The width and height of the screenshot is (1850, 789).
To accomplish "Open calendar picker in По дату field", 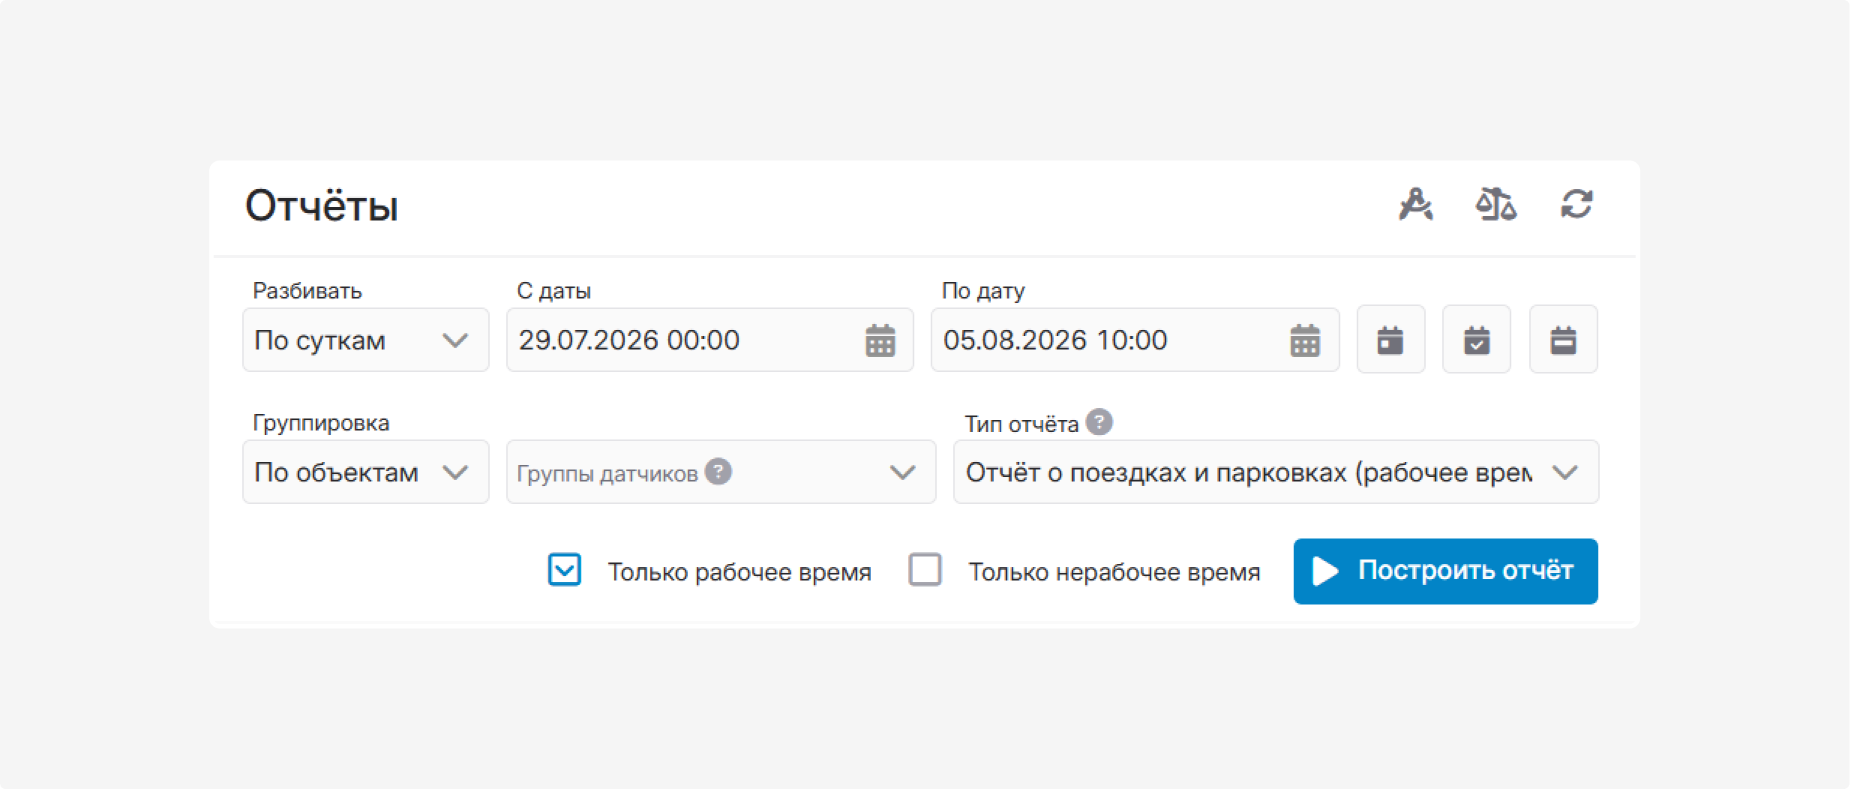I will 1305,340.
